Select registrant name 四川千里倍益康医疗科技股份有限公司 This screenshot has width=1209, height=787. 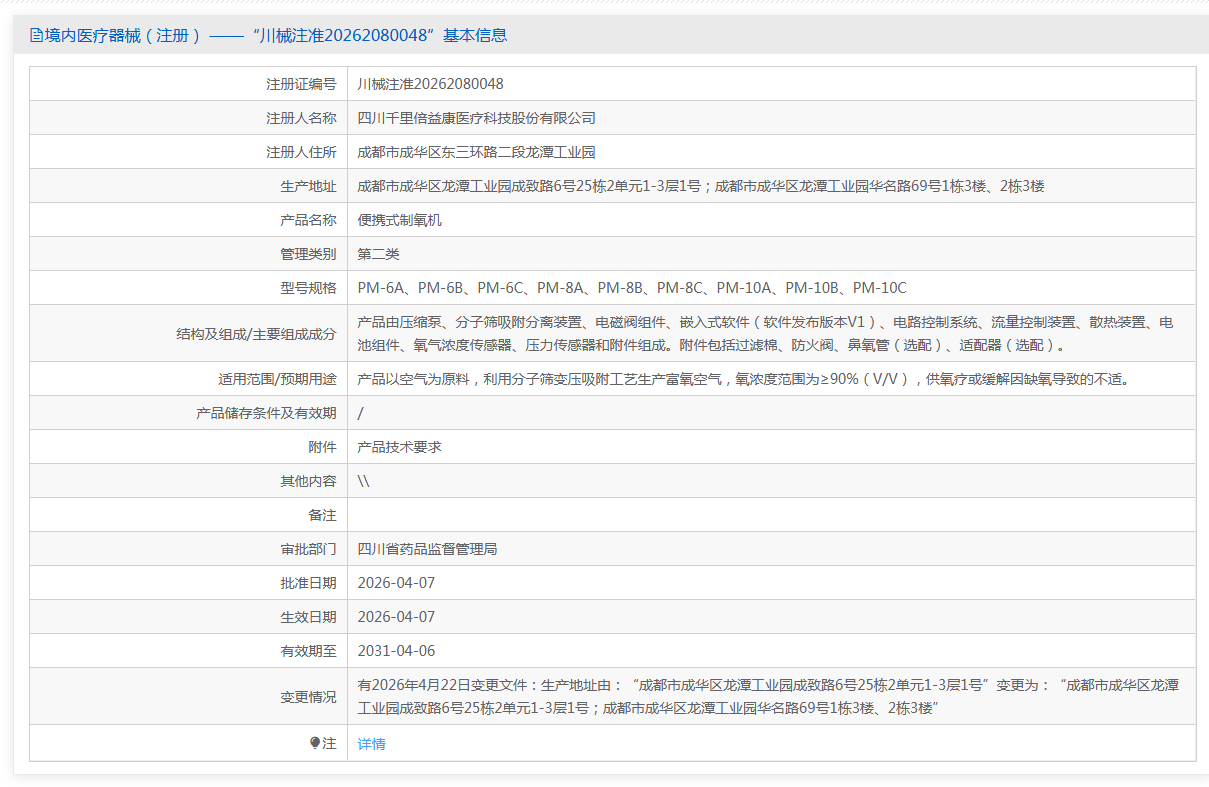click(477, 118)
